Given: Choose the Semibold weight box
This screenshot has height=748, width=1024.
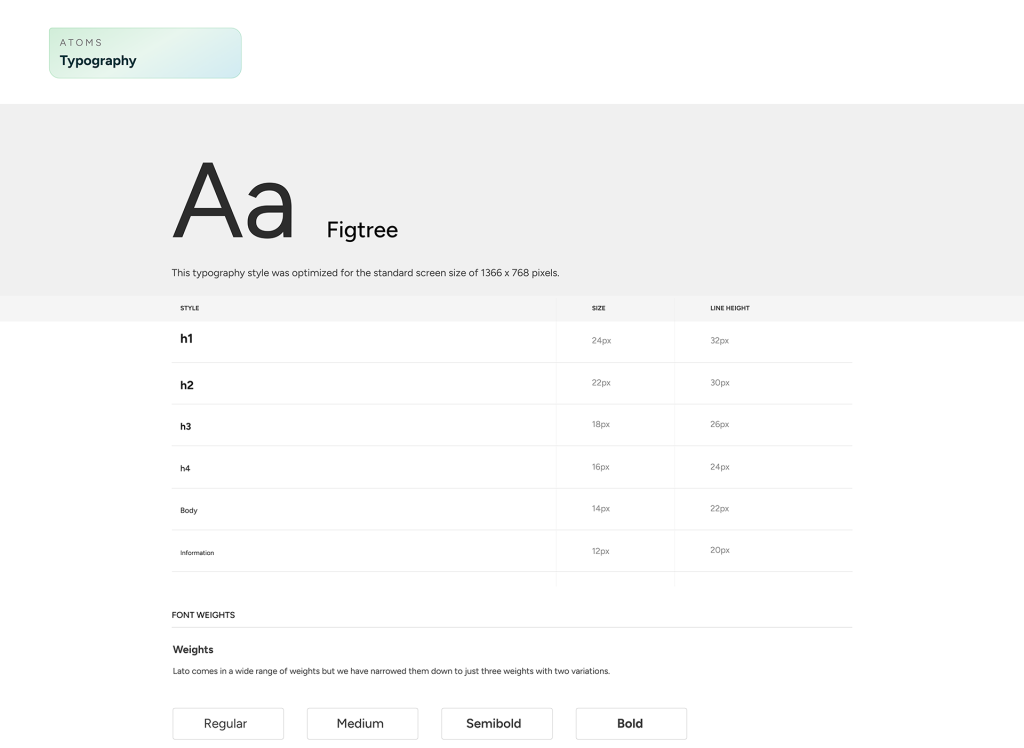Looking at the screenshot, I should [496, 723].
